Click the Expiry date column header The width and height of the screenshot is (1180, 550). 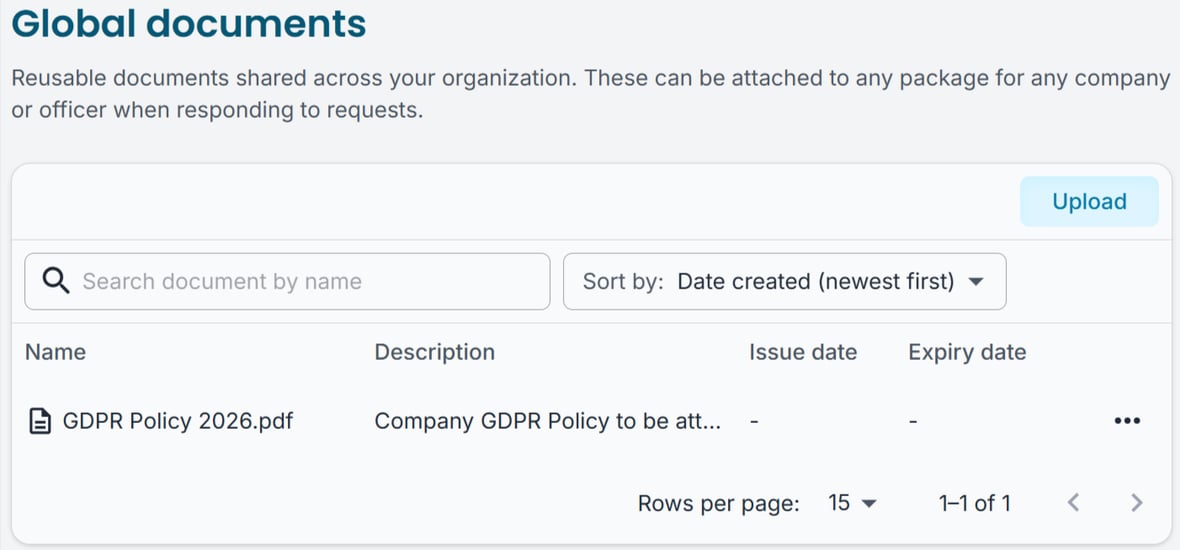(x=967, y=352)
